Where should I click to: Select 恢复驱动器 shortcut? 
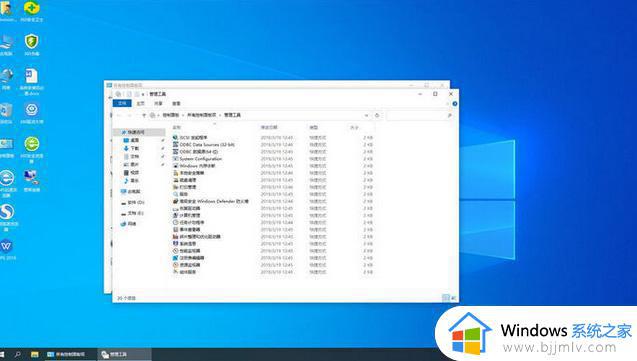[x=187, y=208]
